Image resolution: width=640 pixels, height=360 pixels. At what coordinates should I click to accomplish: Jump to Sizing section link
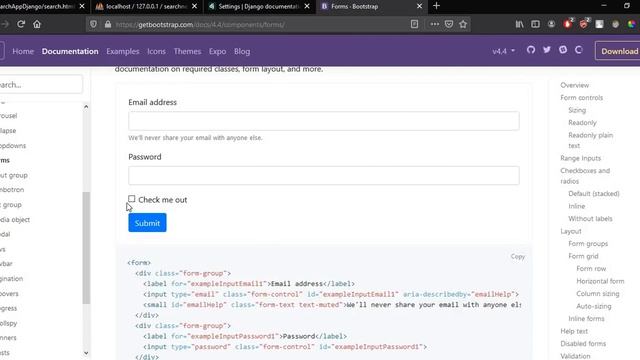pos(577,110)
